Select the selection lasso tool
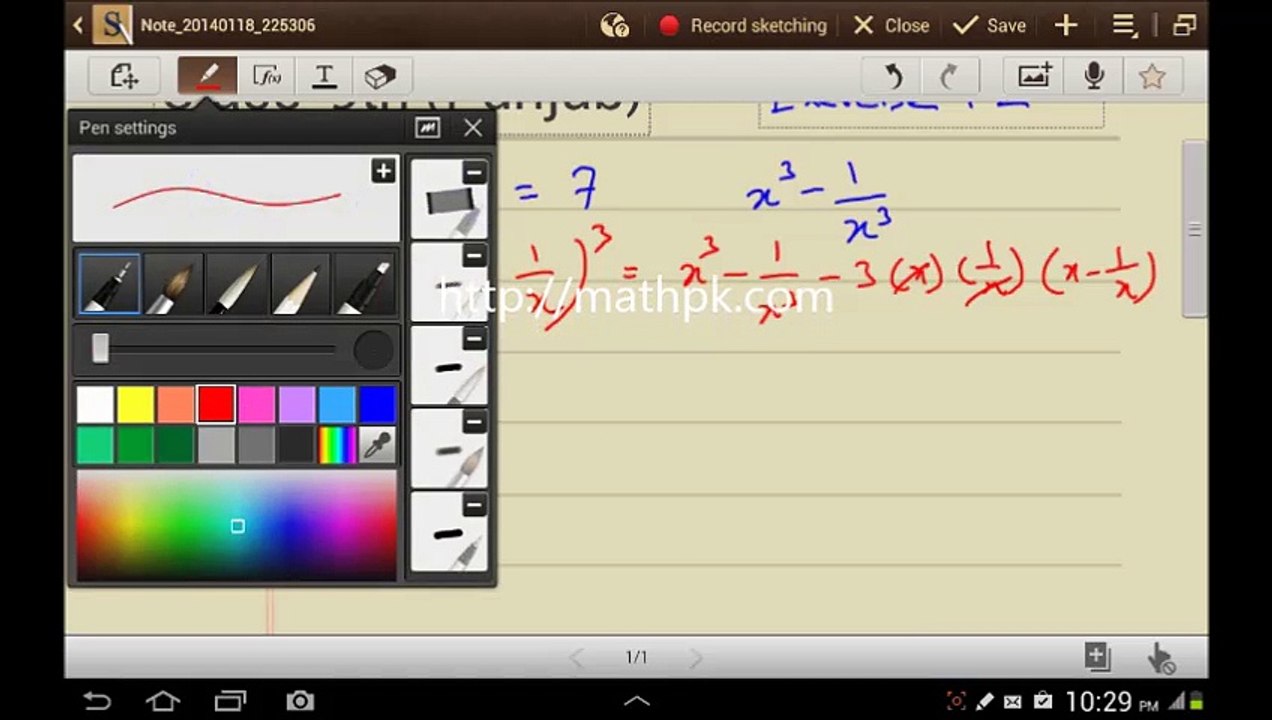The height and width of the screenshot is (720, 1272). (x=122, y=76)
